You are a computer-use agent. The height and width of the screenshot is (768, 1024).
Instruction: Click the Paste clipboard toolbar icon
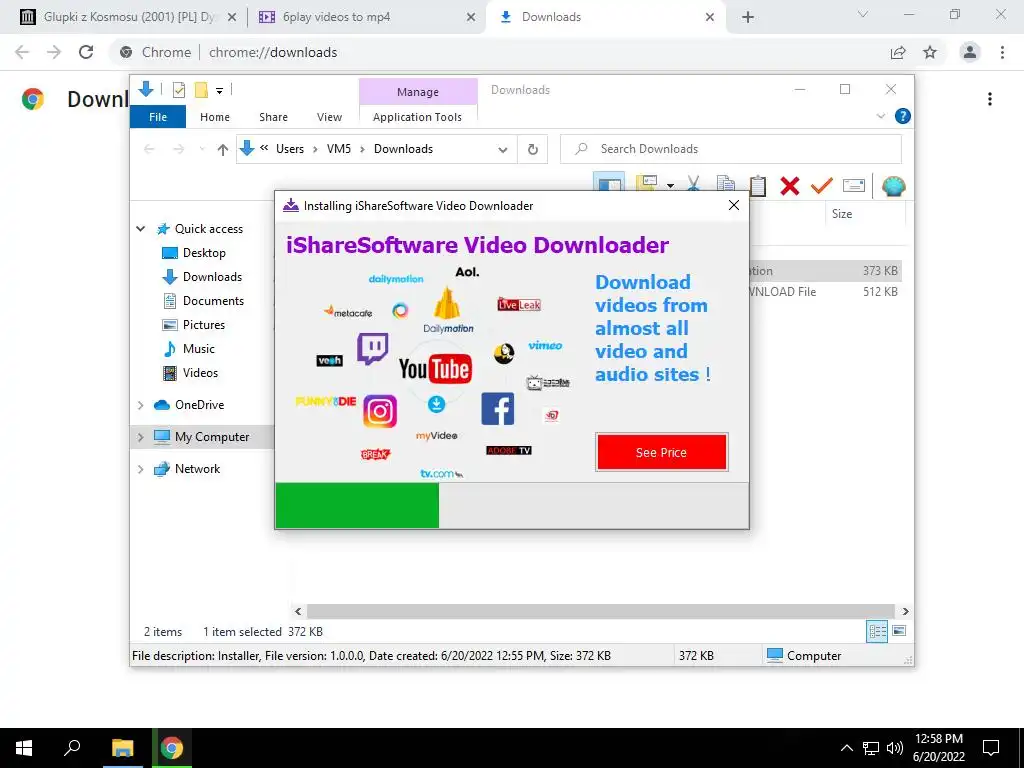click(758, 185)
